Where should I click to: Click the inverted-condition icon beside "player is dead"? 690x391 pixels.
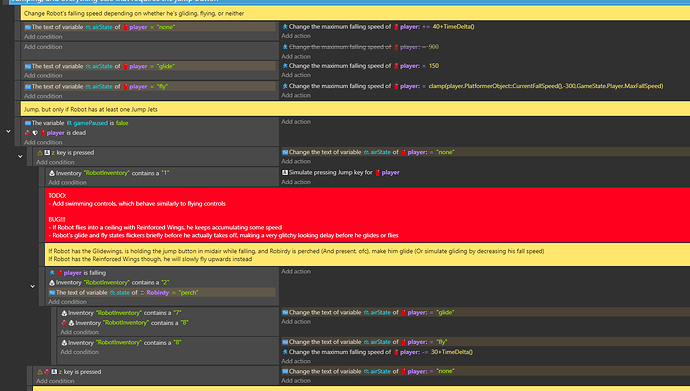(x=28, y=133)
